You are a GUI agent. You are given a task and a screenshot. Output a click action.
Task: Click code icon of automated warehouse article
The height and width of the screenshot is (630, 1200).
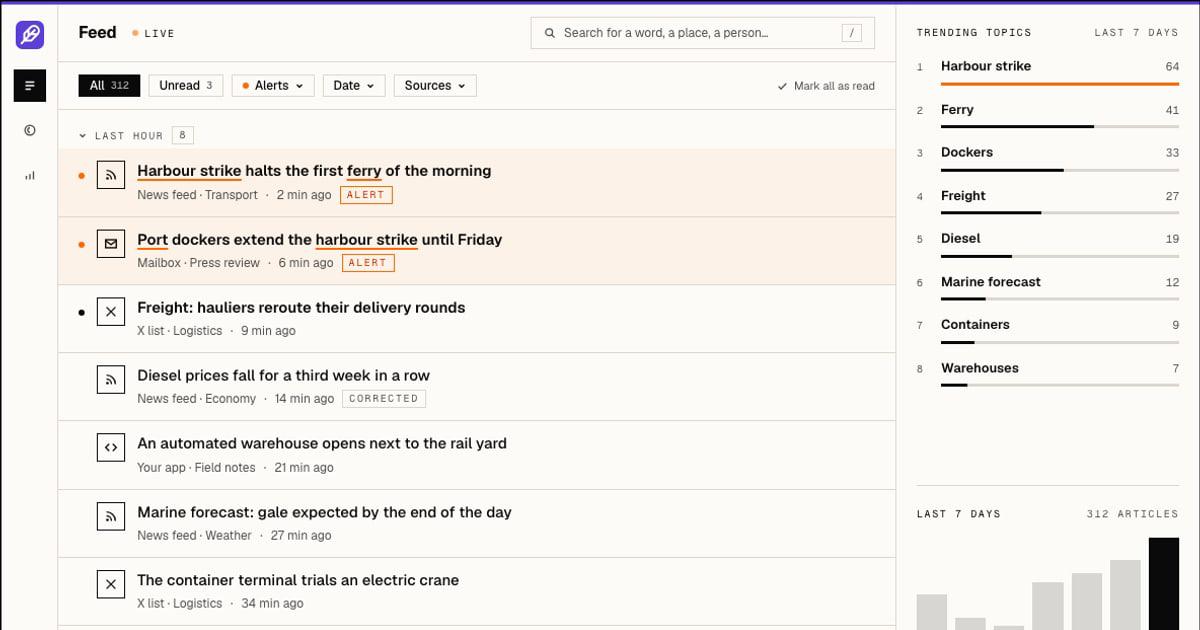click(x=111, y=447)
